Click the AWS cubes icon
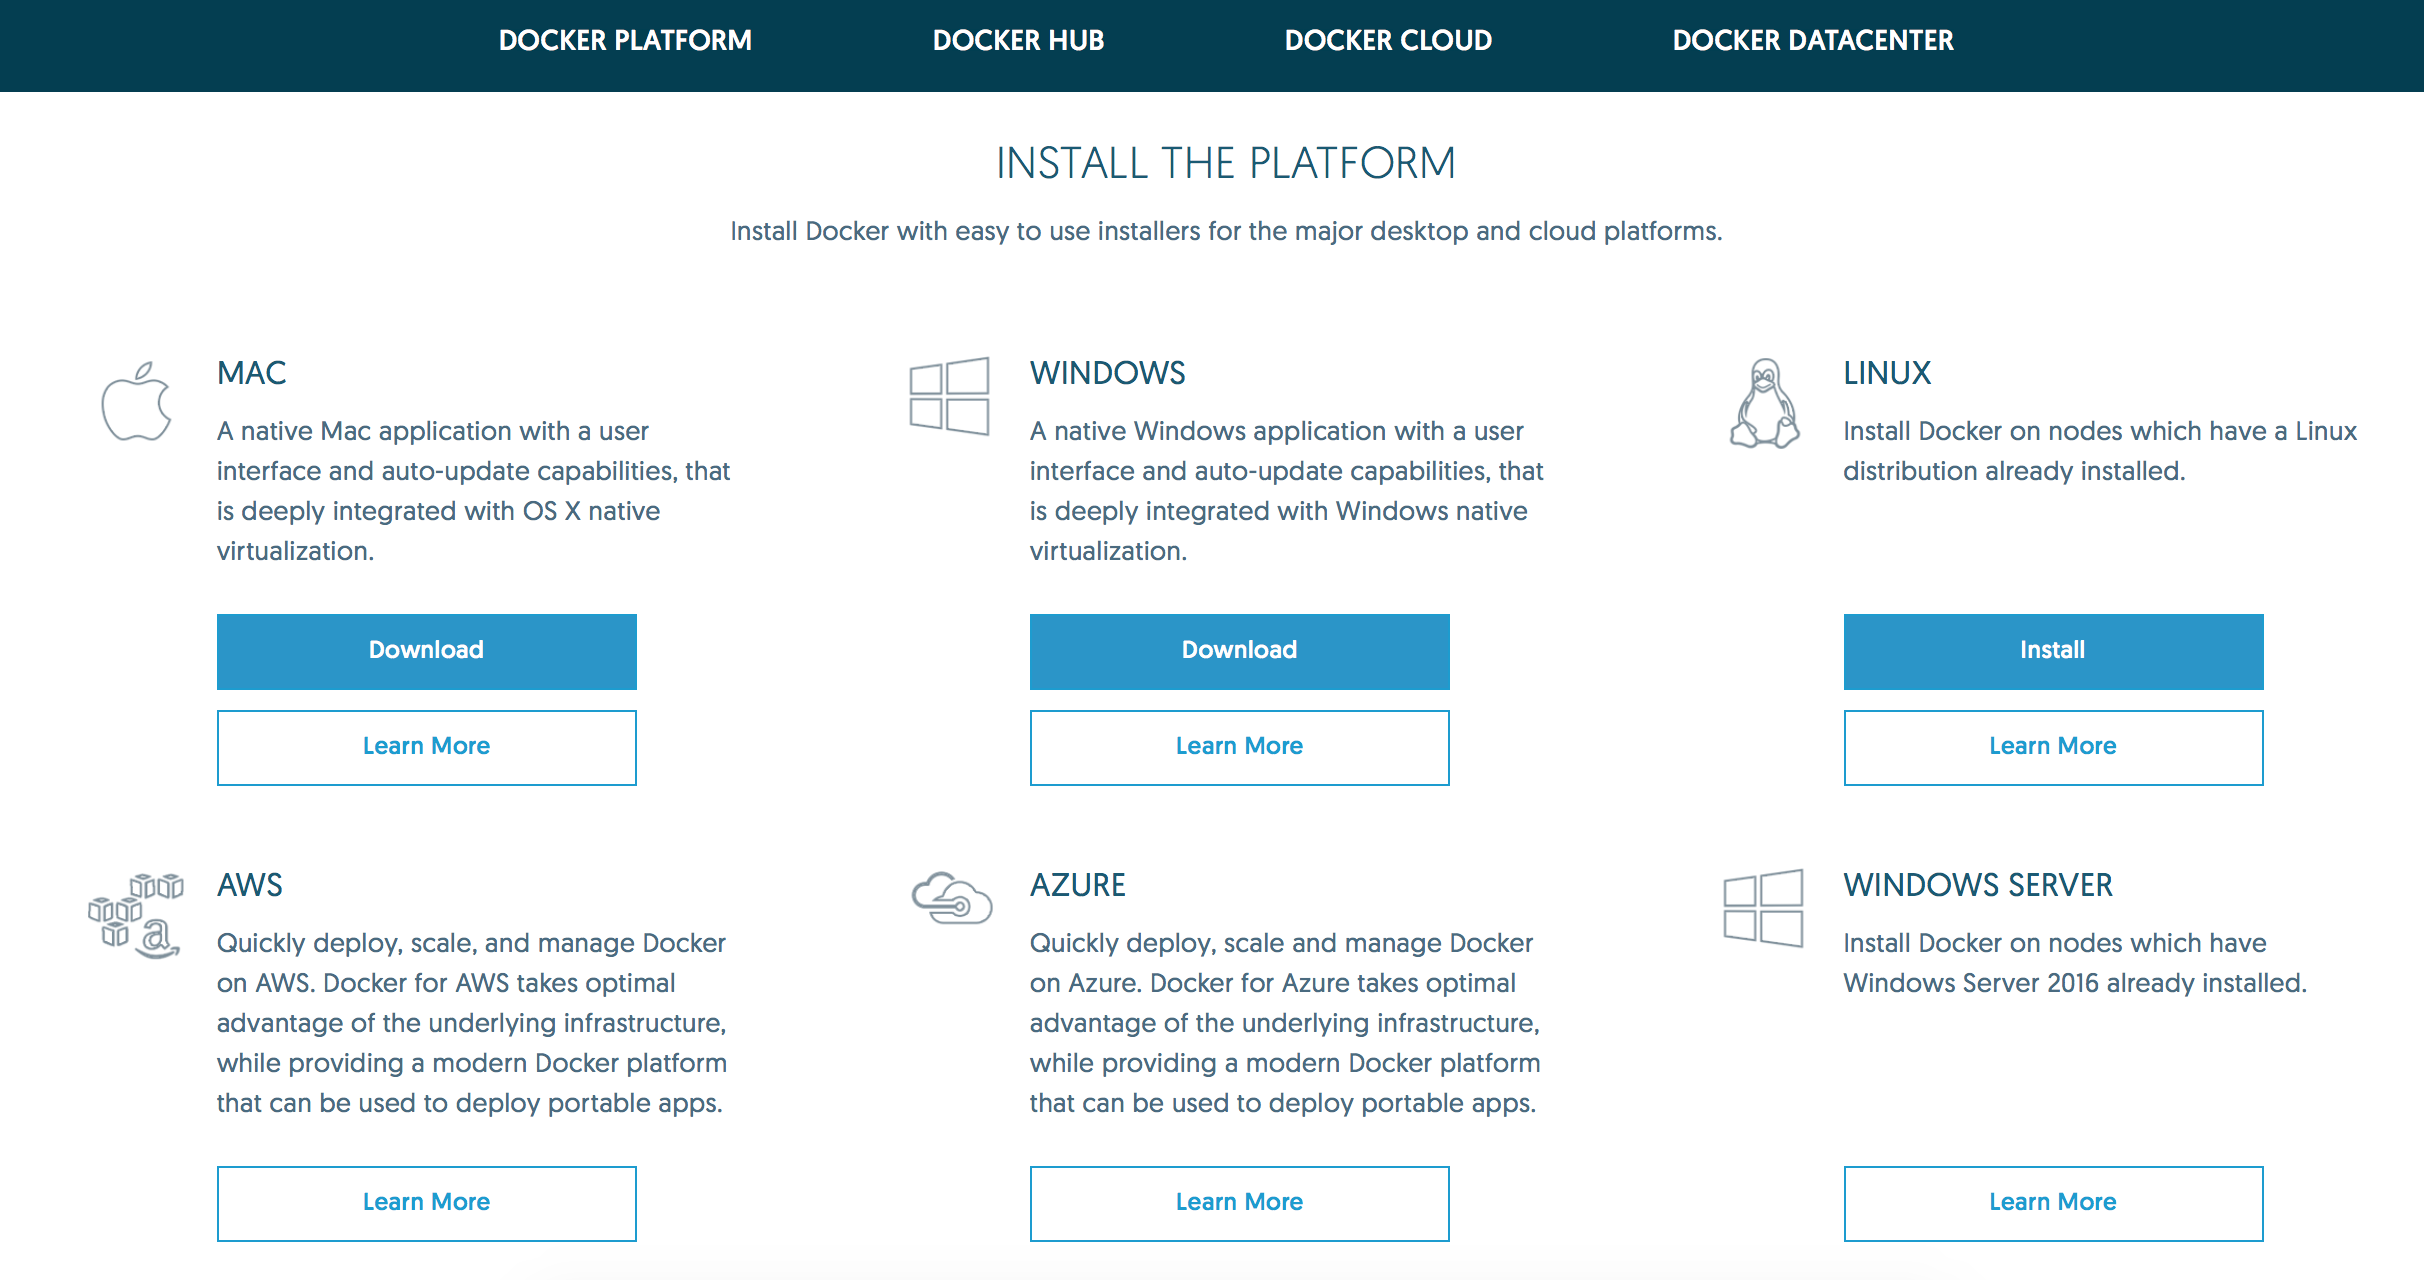 (x=135, y=914)
